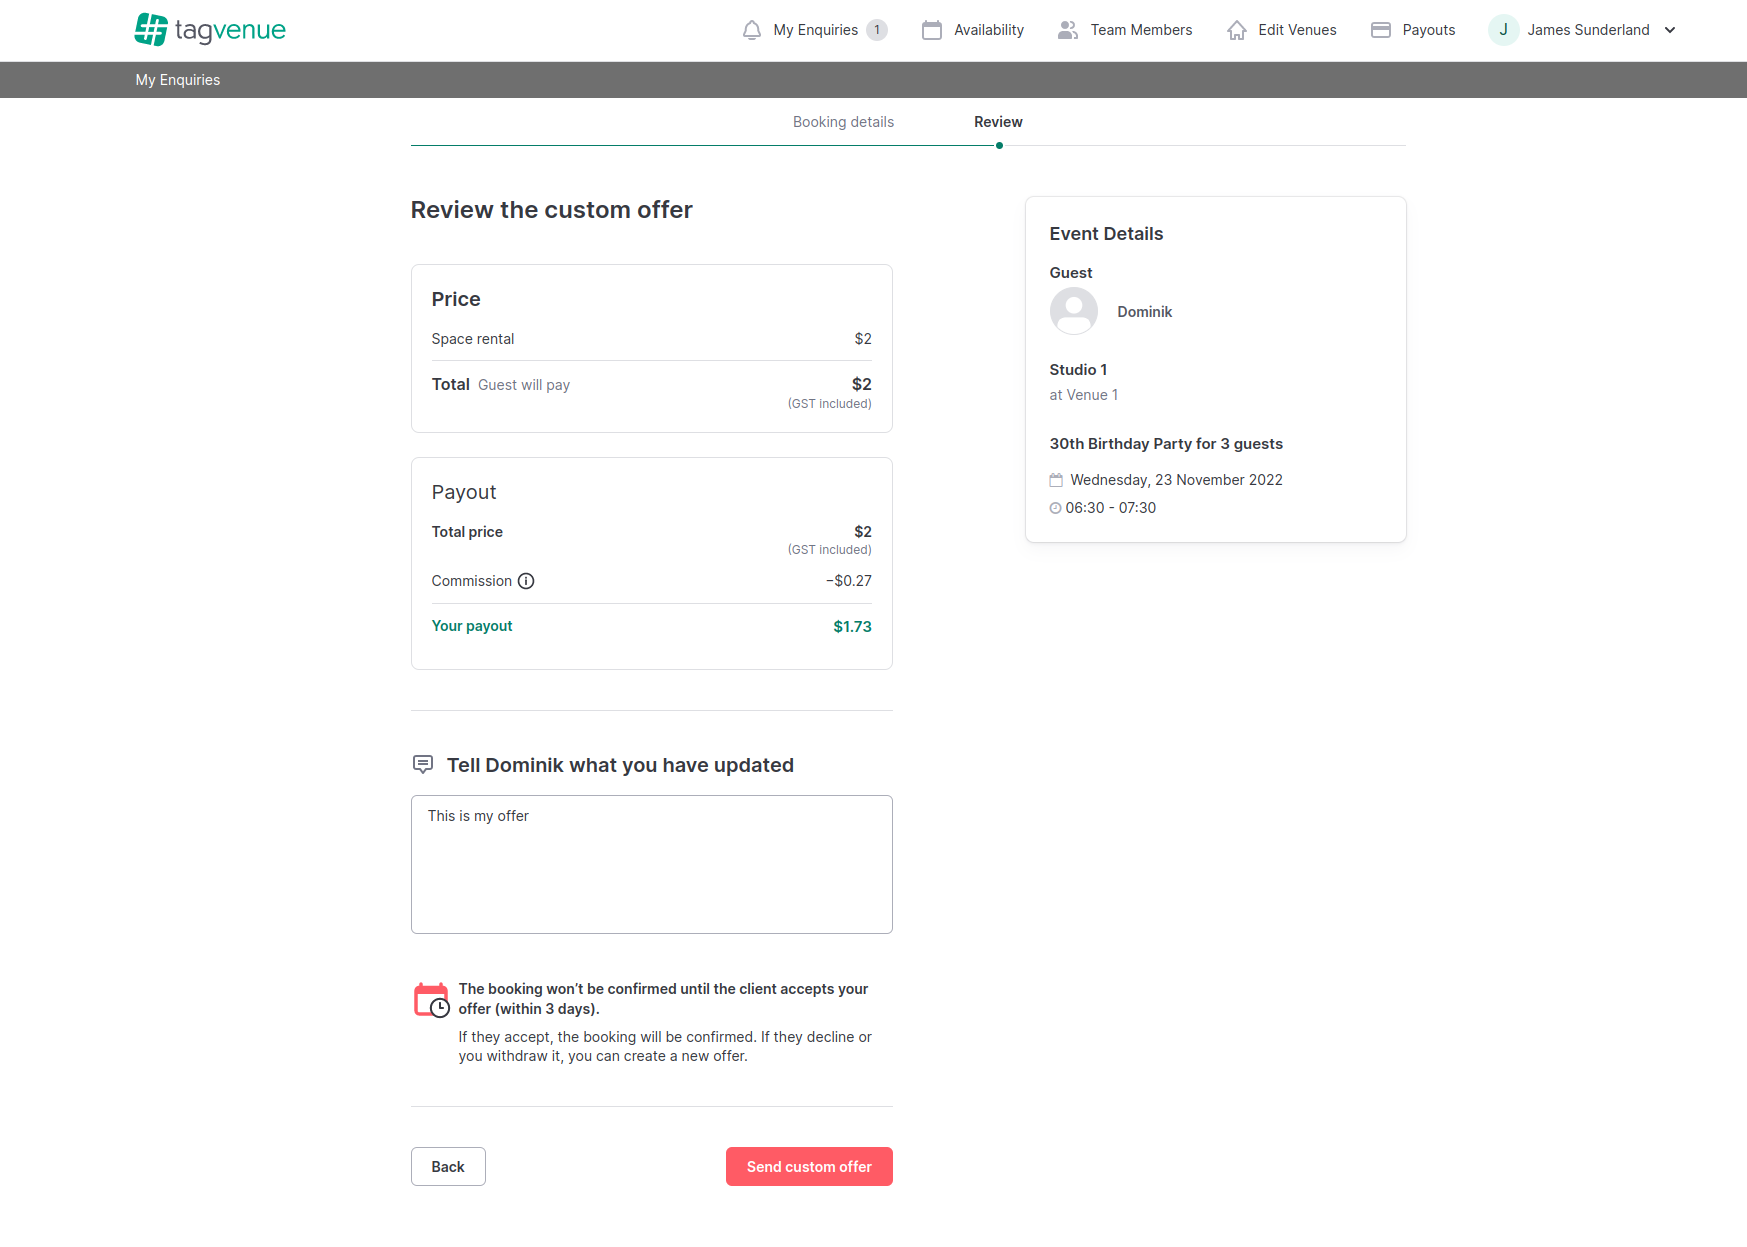Click the Studio 1 space name
Viewport: 1747px width, 1247px height.
click(x=1078, y=370)
